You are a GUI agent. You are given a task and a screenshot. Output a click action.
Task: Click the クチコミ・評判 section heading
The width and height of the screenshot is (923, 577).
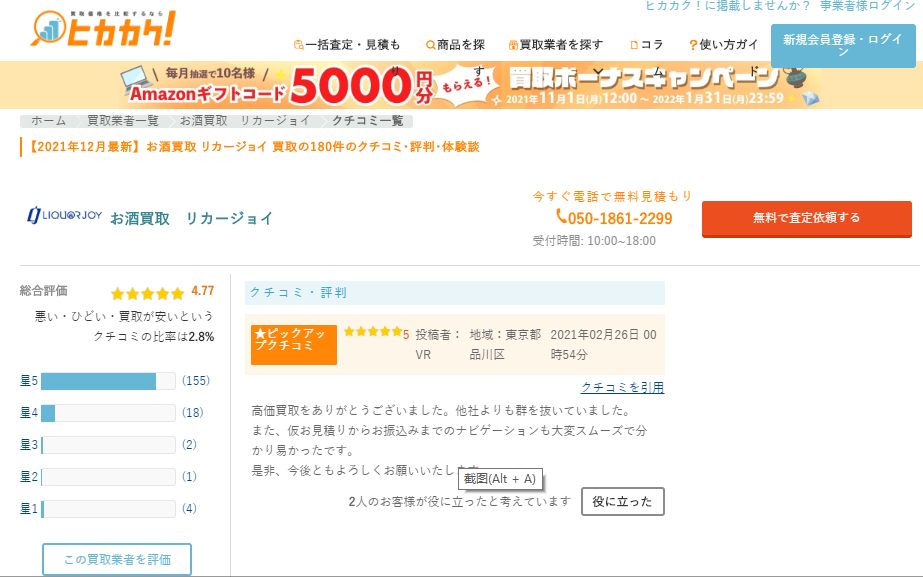(x=298, y=293)
